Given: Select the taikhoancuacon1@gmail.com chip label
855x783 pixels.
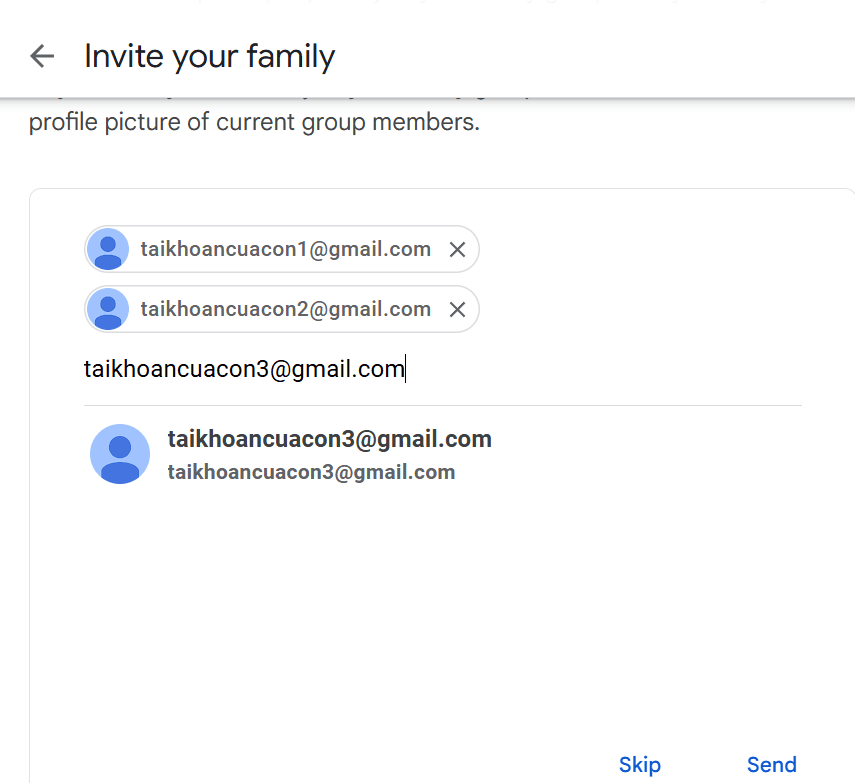Looking at the screenshot, I should pos(285,250).
